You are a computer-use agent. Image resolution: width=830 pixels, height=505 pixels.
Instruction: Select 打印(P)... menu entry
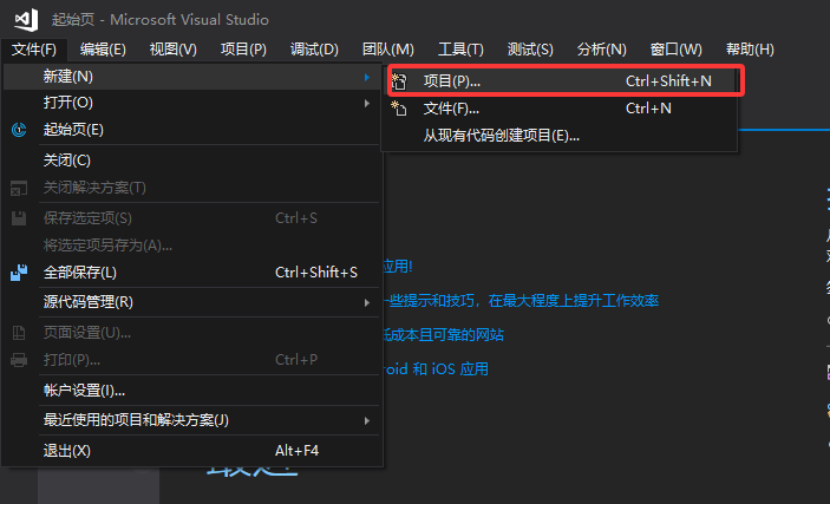coord(192,360)
